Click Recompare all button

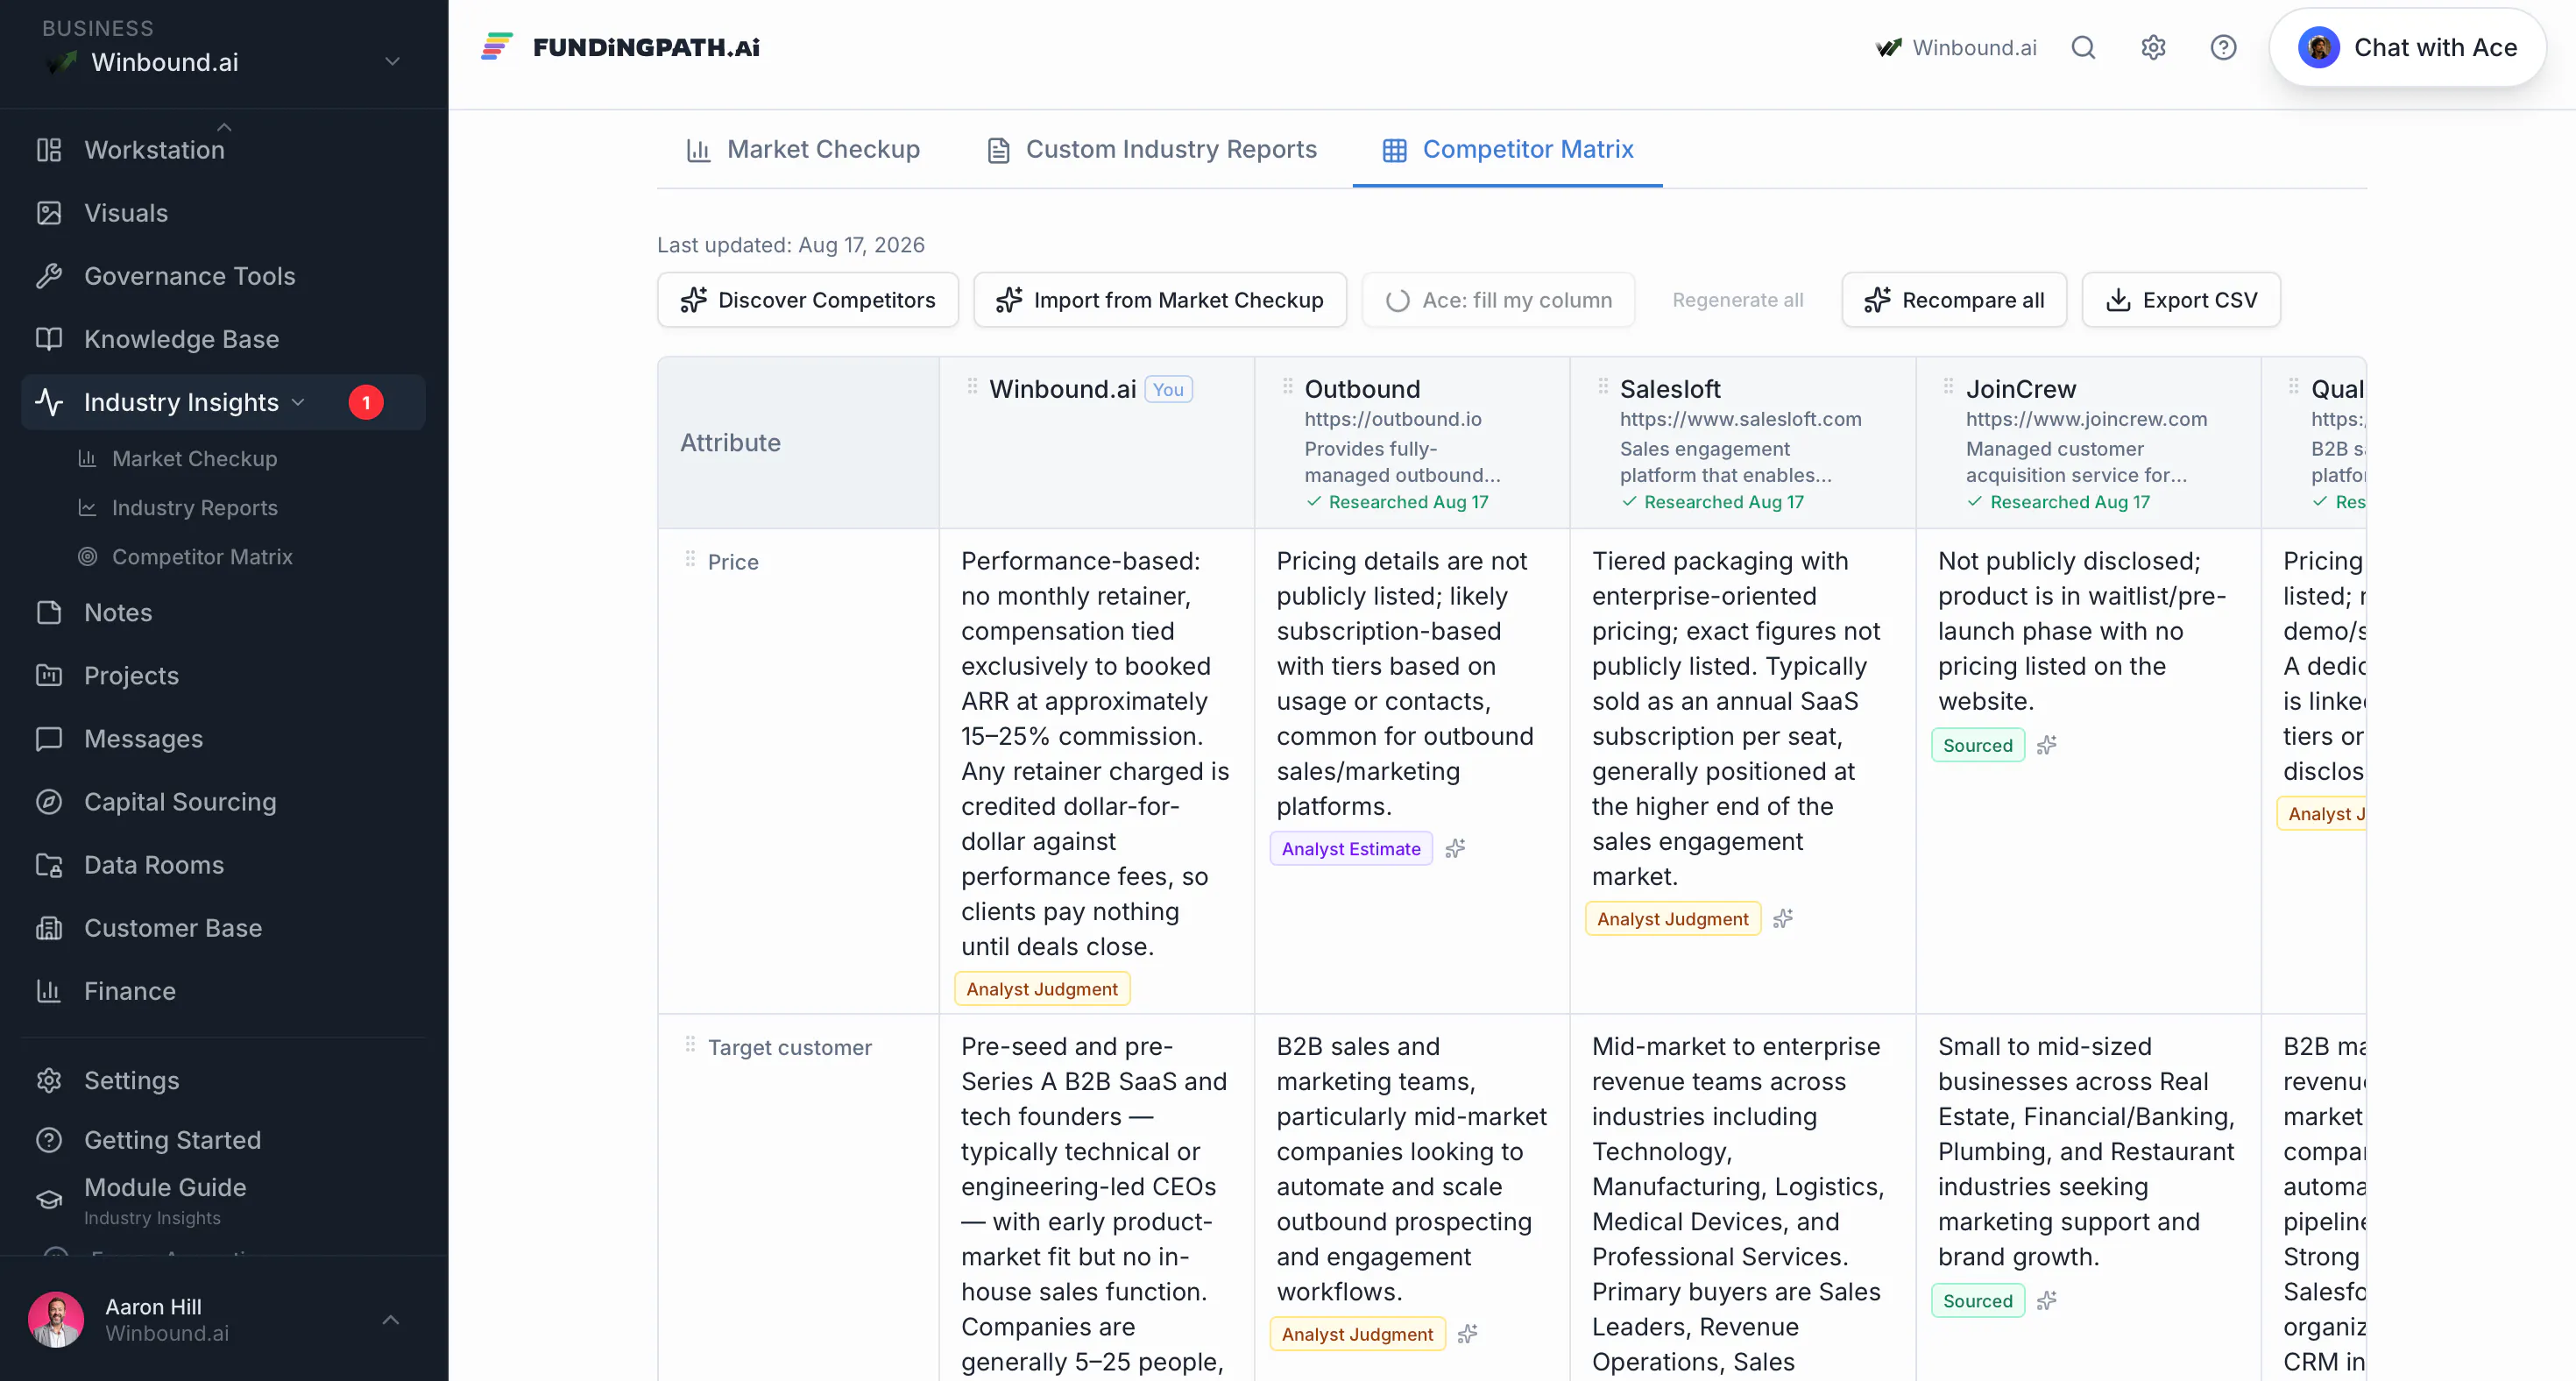(x=1954, y=300)
